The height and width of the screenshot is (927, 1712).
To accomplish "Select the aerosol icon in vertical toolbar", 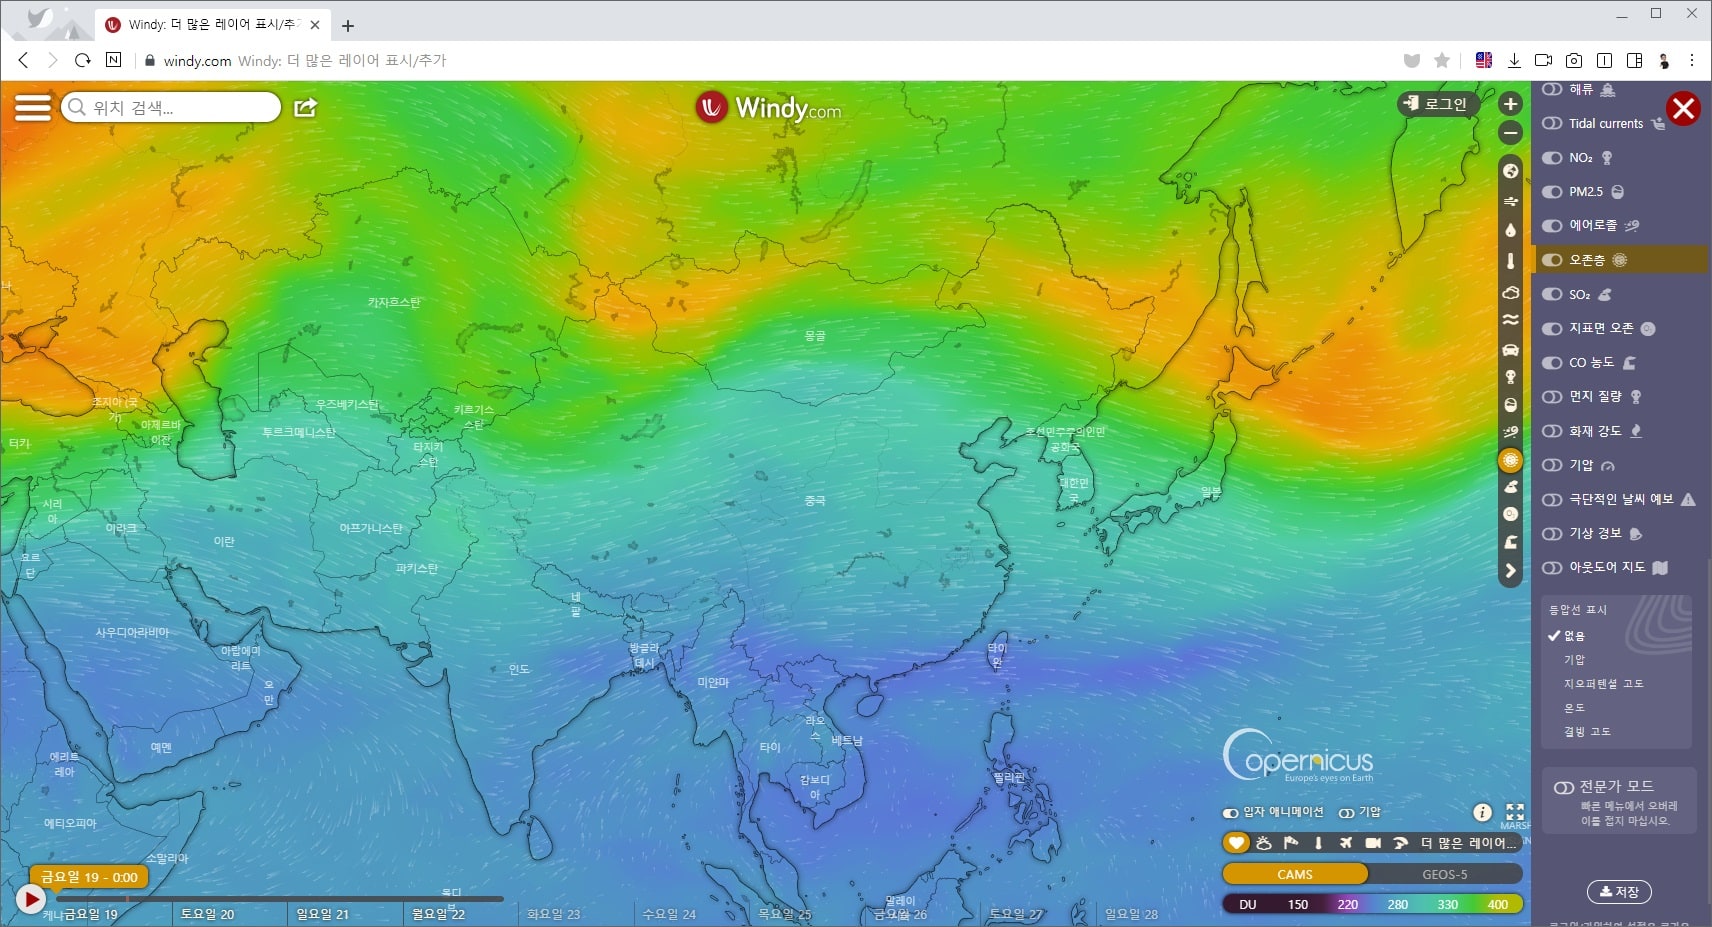I will click(1510, 432).
